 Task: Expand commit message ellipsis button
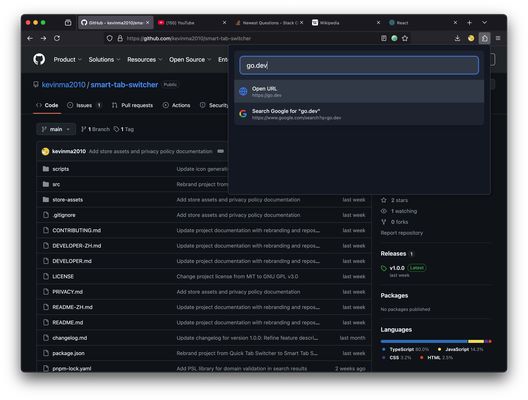(x=221, y=151)
